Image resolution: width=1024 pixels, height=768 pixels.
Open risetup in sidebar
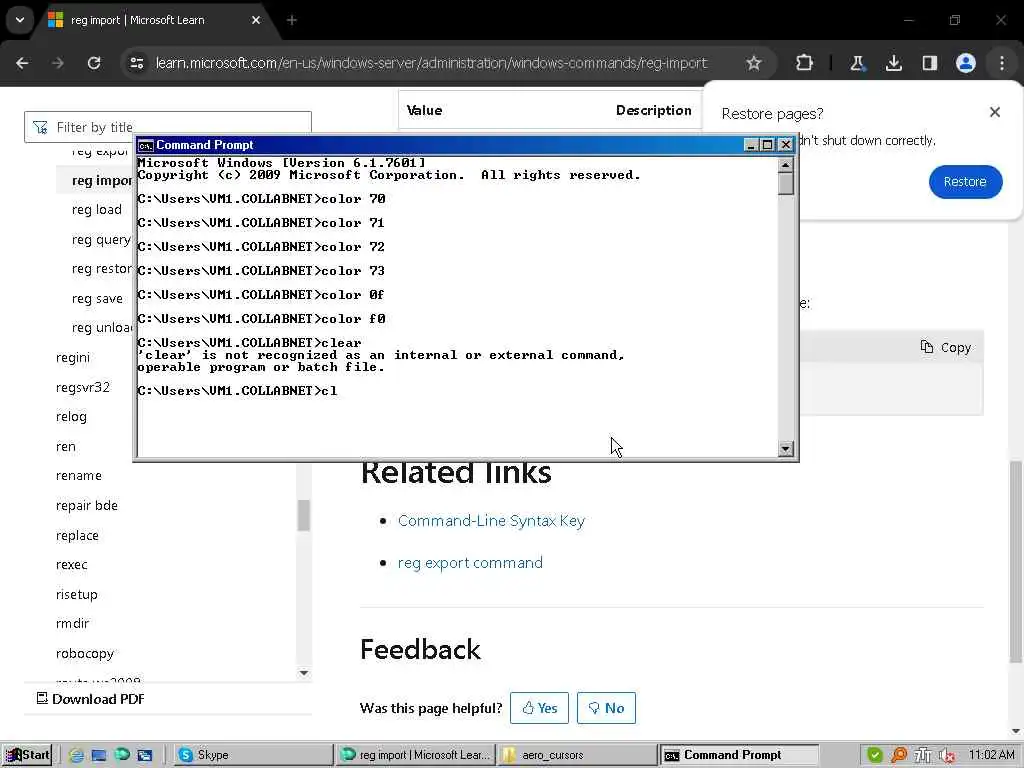tap(76, 594)
